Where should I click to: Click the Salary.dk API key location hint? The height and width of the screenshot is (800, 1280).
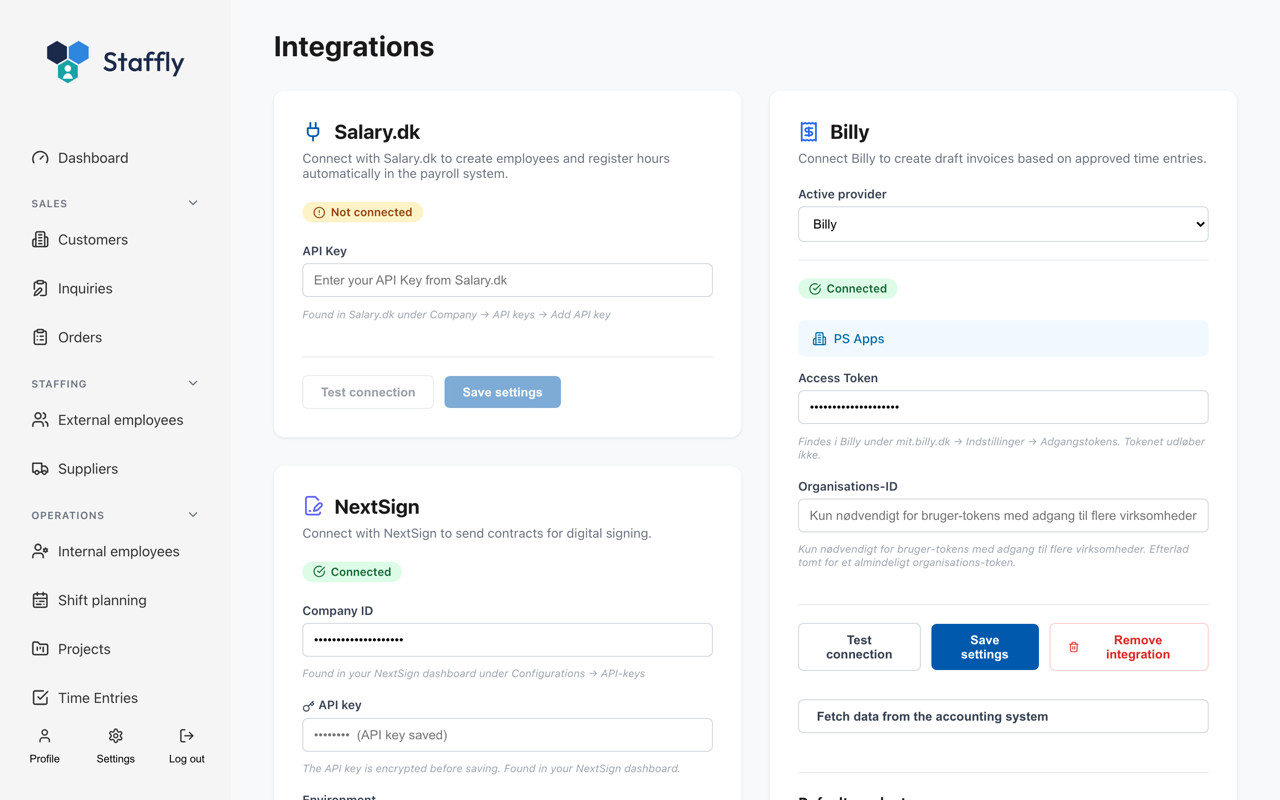457,315
